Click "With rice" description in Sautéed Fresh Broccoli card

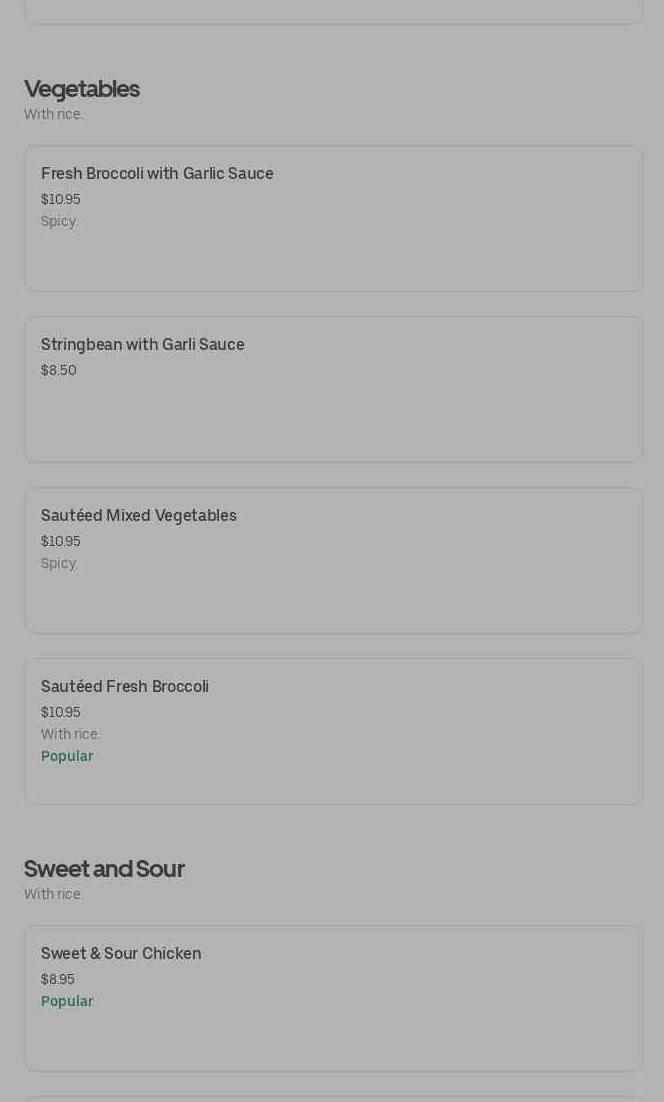pos(70,735)
